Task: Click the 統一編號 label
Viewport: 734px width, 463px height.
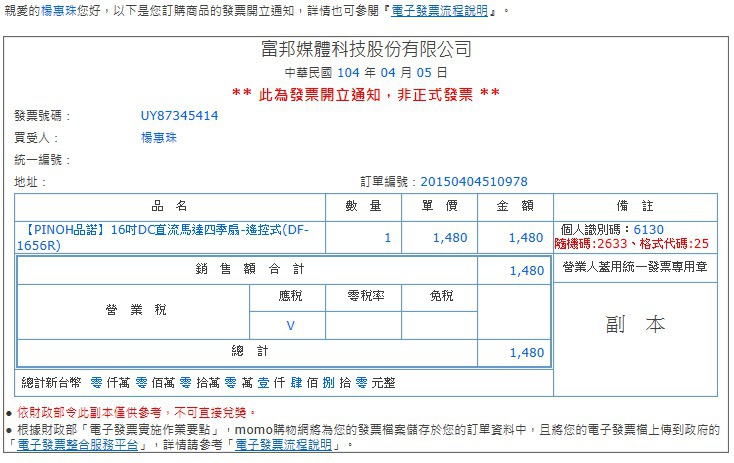Action: pyautogui.click(x=42, y=160)
